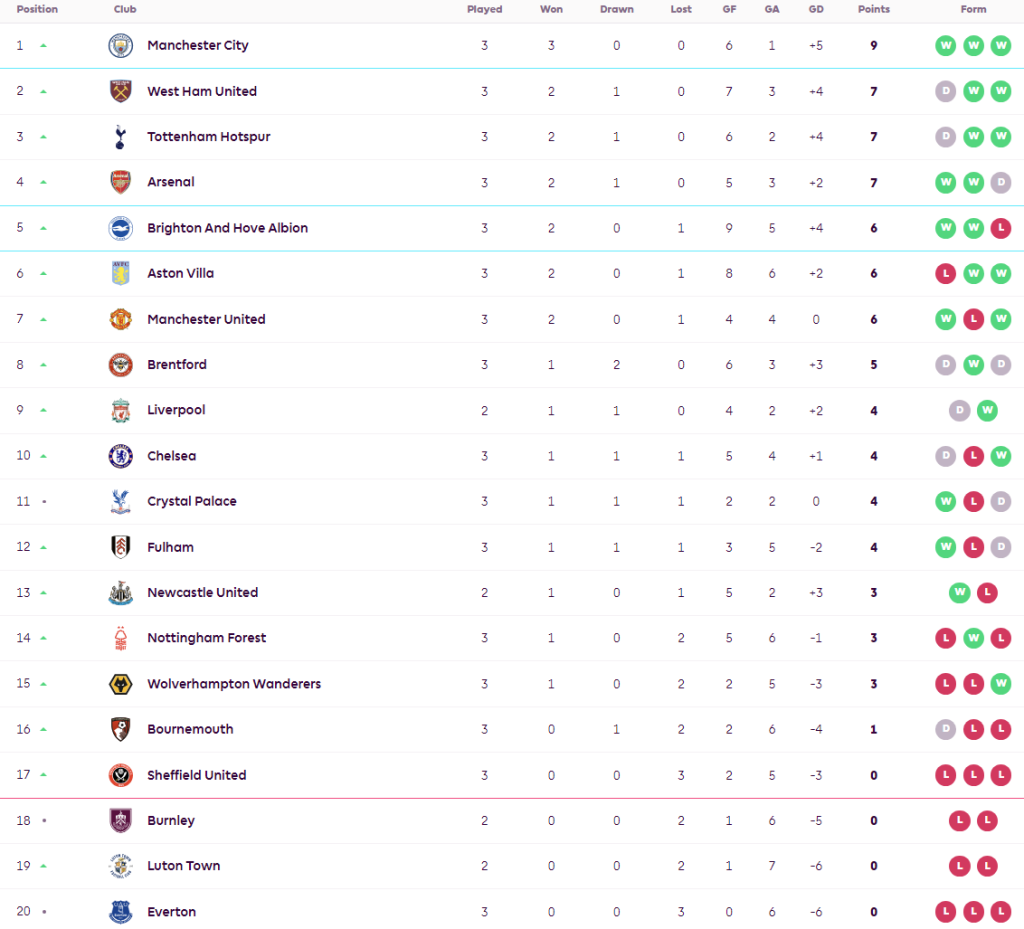
Task: Click the Played column header
Action: [484, 9]
